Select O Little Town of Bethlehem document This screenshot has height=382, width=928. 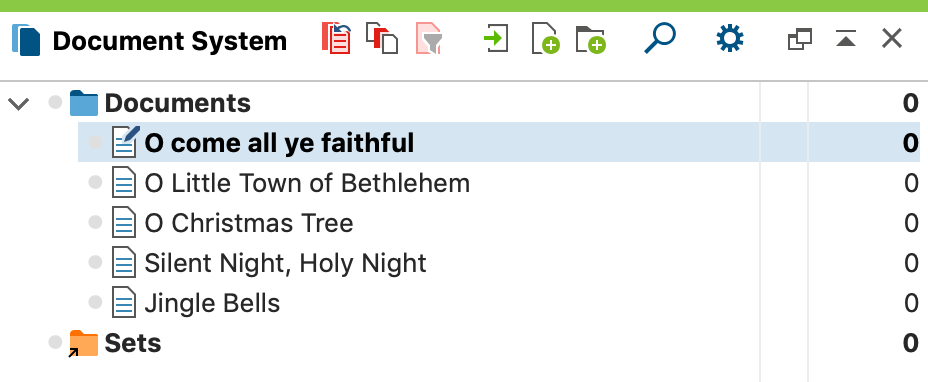pos(307,183)
